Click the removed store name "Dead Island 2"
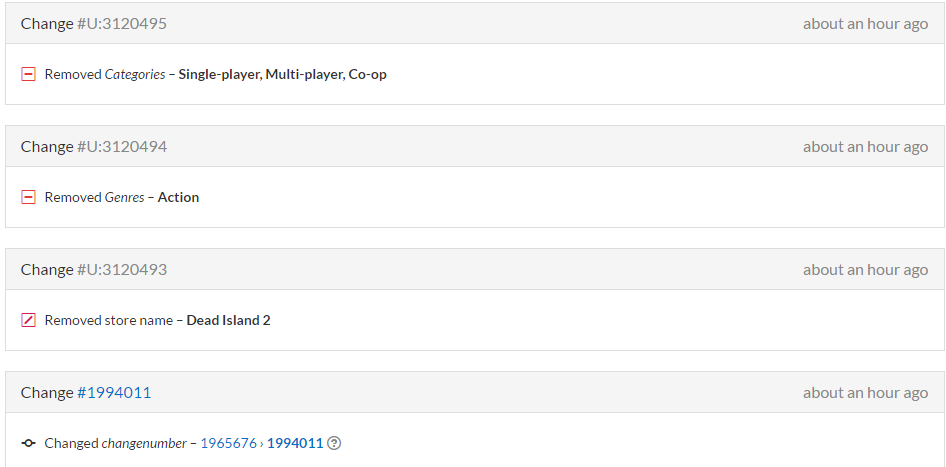Image resolution: width=946 pixels, height=467 pixels. tap(228, 320)
